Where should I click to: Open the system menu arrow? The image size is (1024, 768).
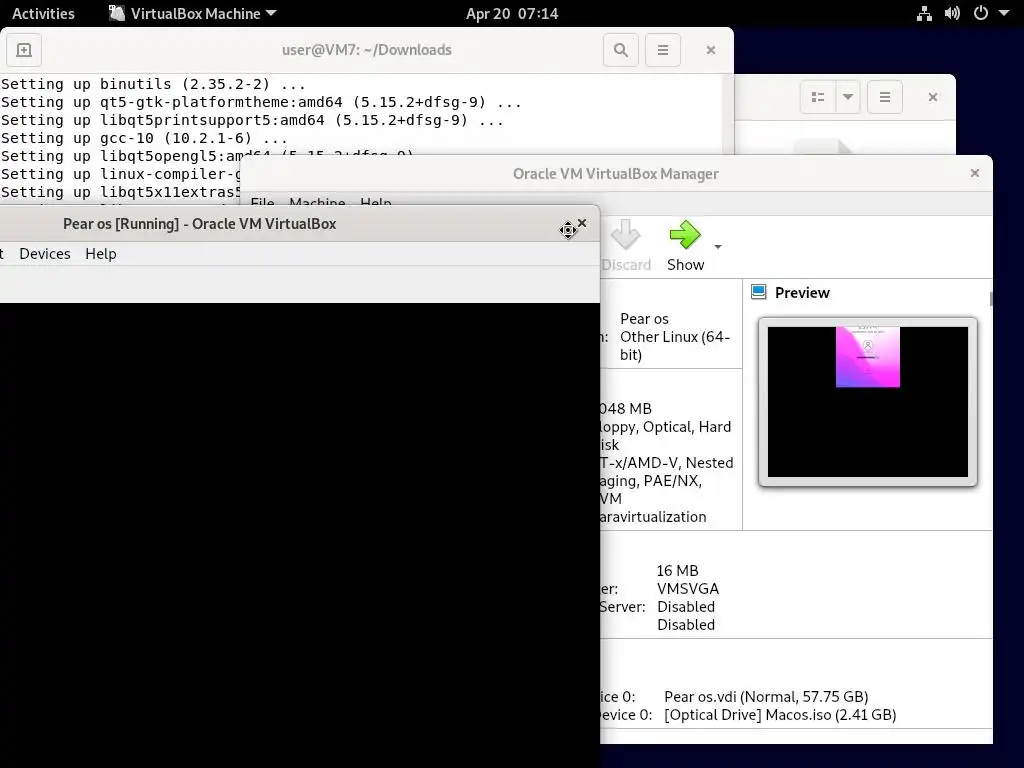click(x=1004, y=13)
